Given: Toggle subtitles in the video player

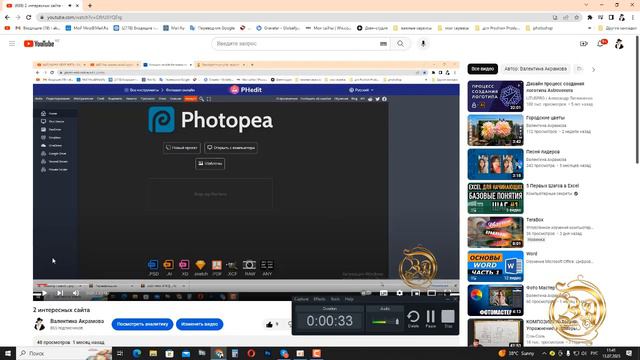Looking at the screenshot, I should [384, 293].
